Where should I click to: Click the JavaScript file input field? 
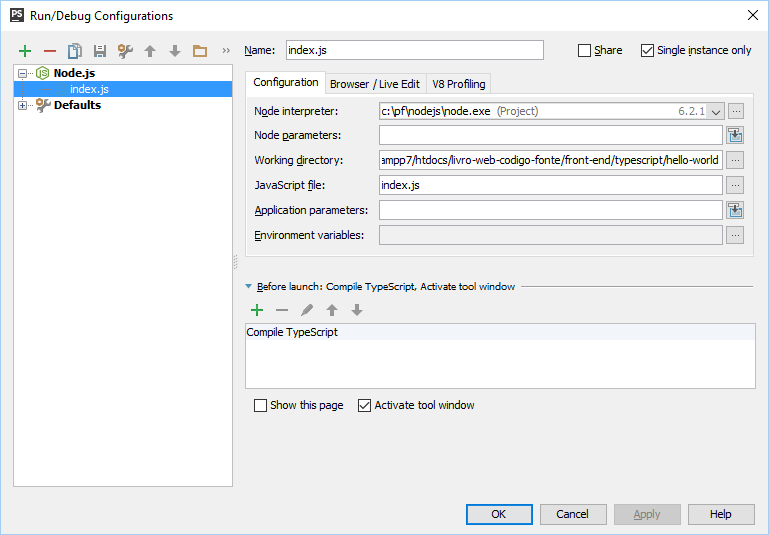(x=550, y=185)
